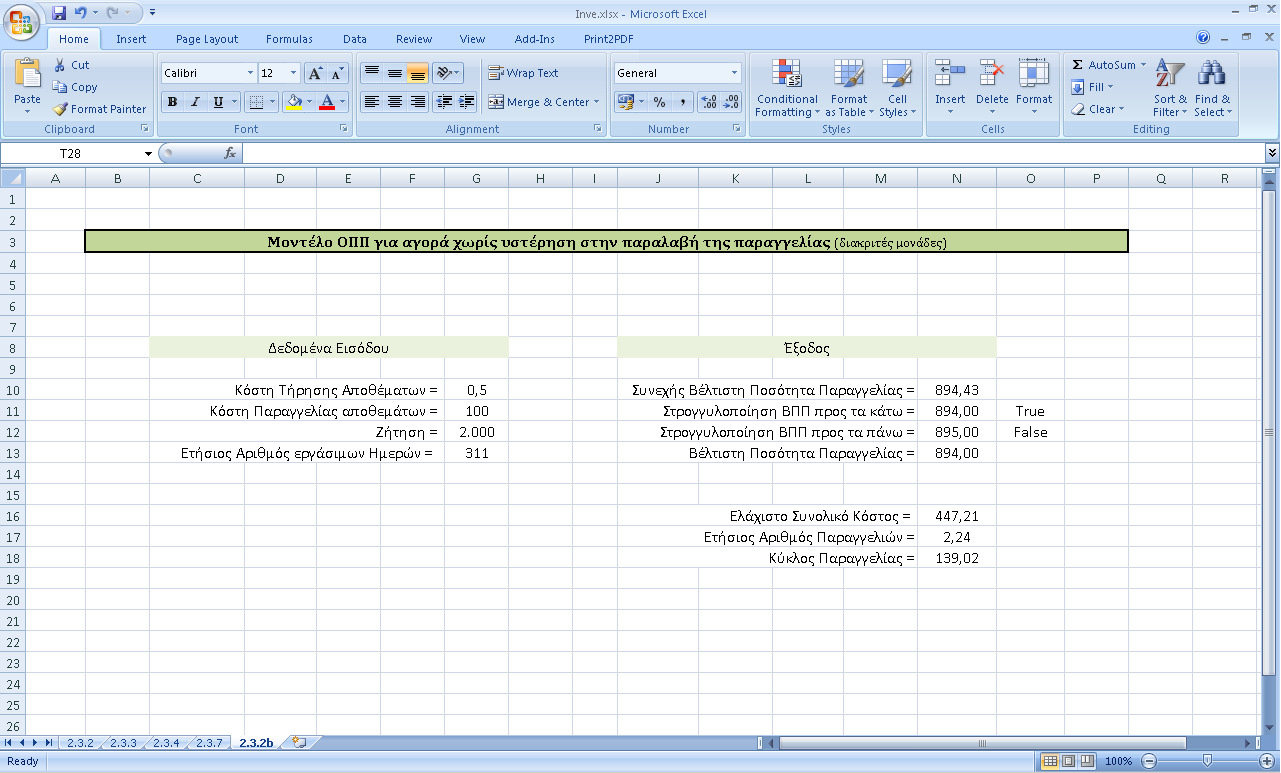The width and height of the screenshot is (1281, 773).
Task: Save the workbook from Quick Access toolbar
Action: click(59, 13)
